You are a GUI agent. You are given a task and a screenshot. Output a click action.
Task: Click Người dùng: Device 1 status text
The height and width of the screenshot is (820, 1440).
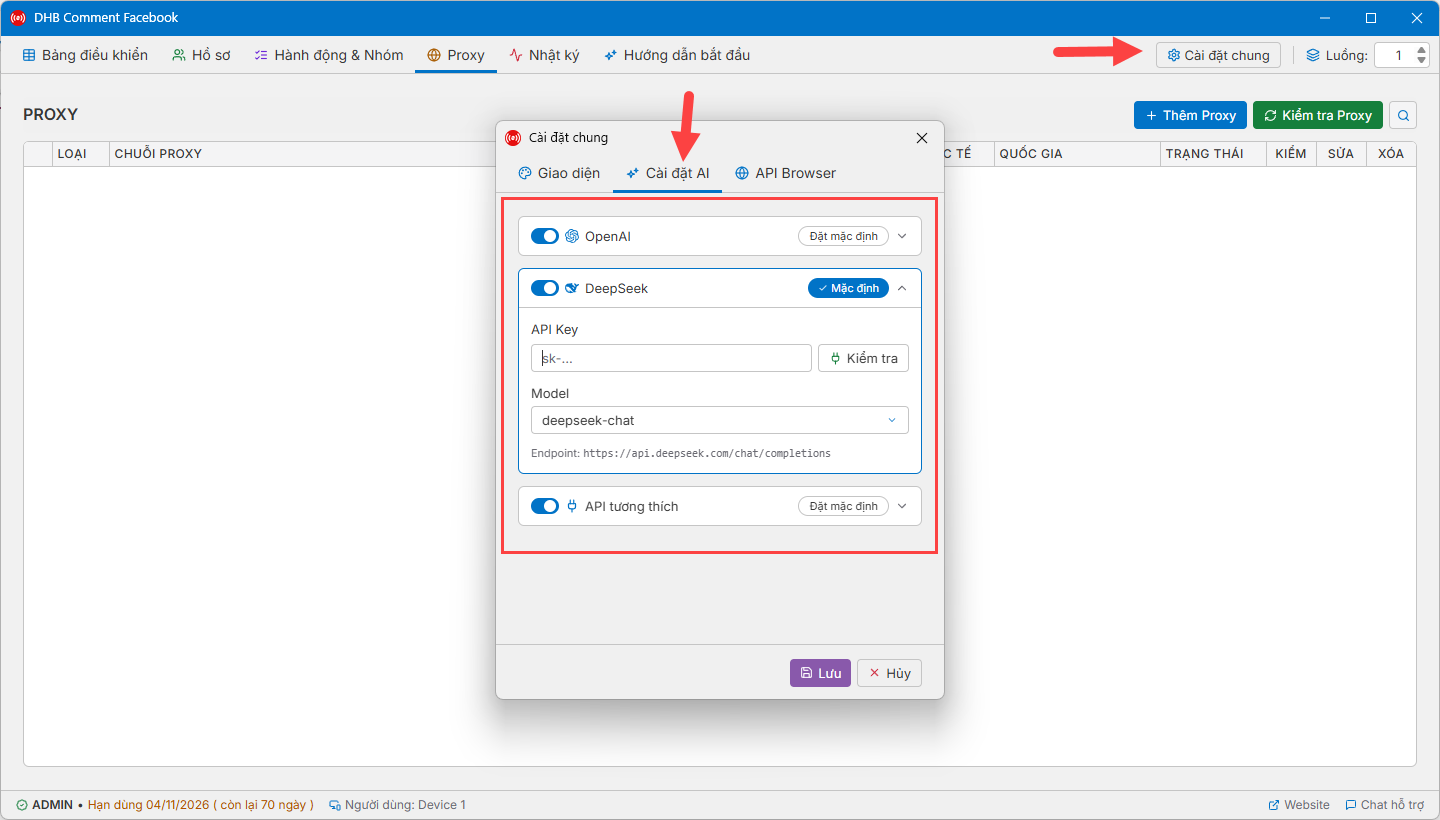(x=405, y=805)
